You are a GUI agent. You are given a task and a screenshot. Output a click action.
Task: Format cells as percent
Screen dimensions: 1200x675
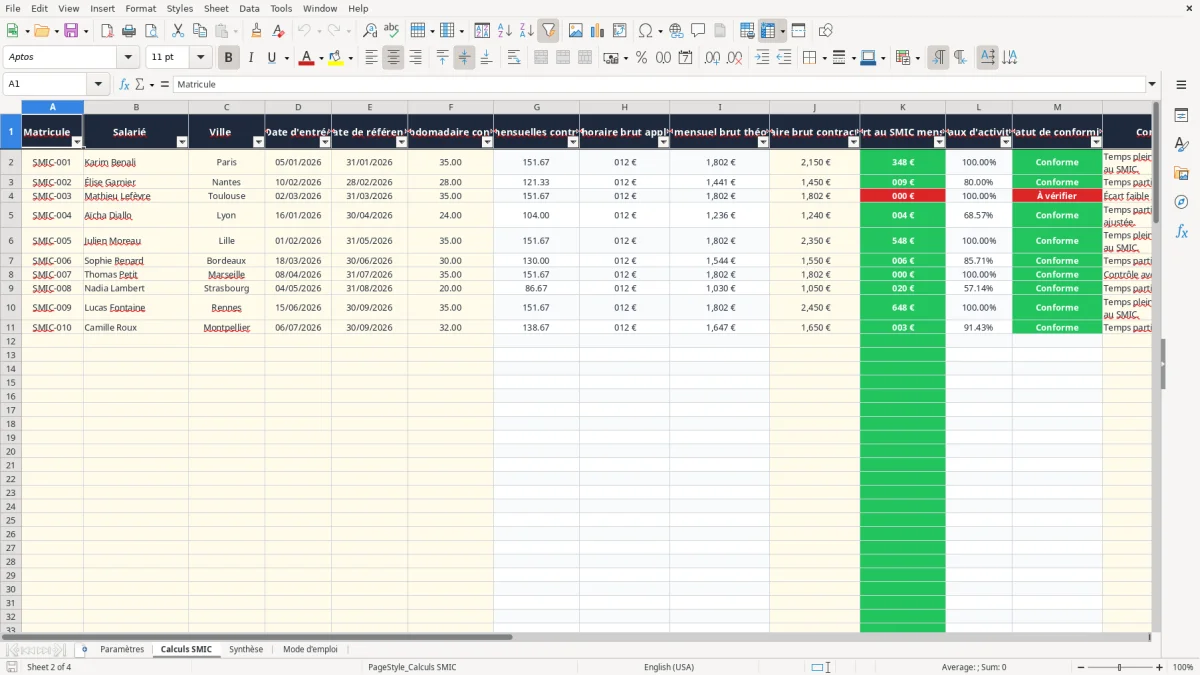click(642, 58)
